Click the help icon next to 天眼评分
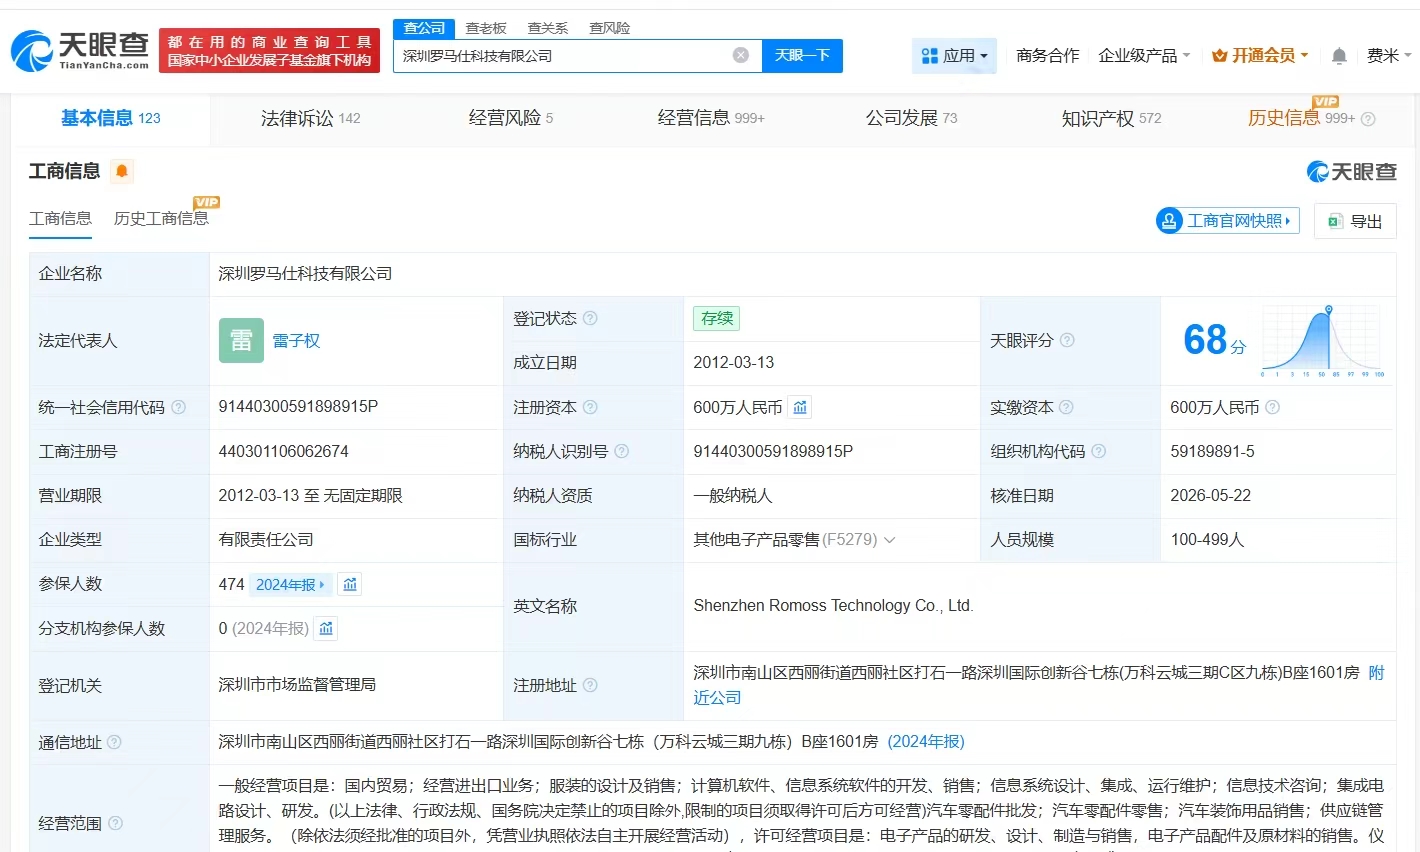The image size is (1420, 852). click(x=1067, y=340)
